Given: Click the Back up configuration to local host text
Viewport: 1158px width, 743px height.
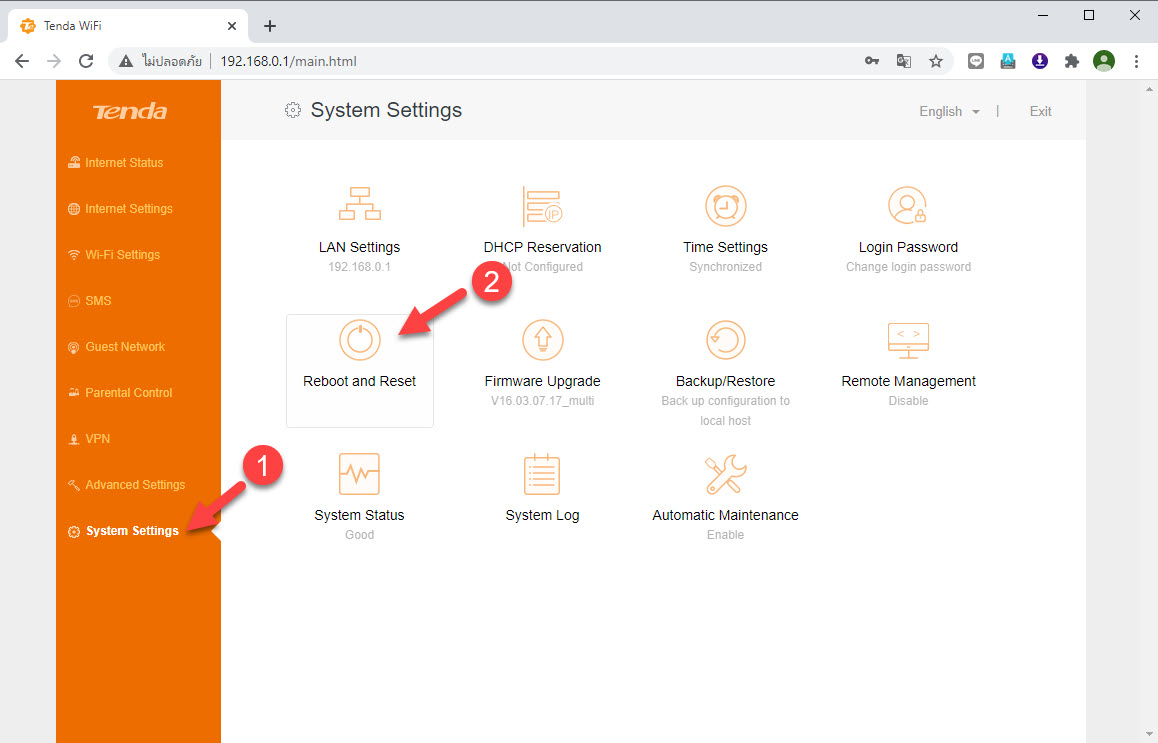Looking at the screenshot, I should (x=725, y=411).
